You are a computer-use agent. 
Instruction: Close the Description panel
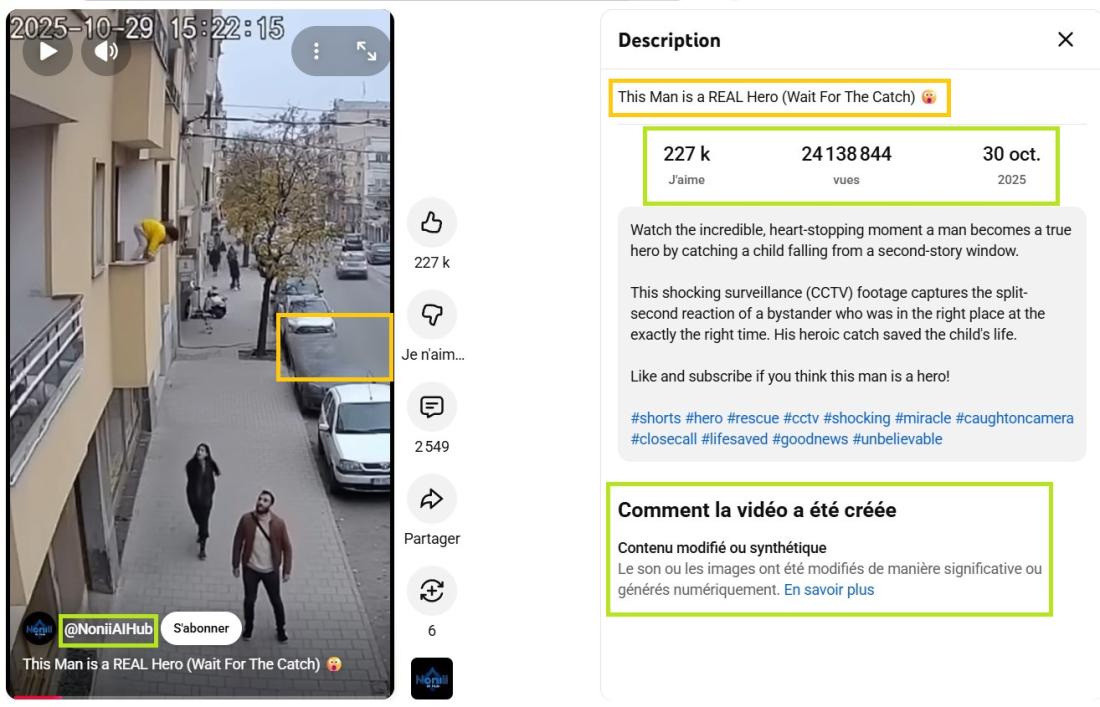coord(1065,40)
